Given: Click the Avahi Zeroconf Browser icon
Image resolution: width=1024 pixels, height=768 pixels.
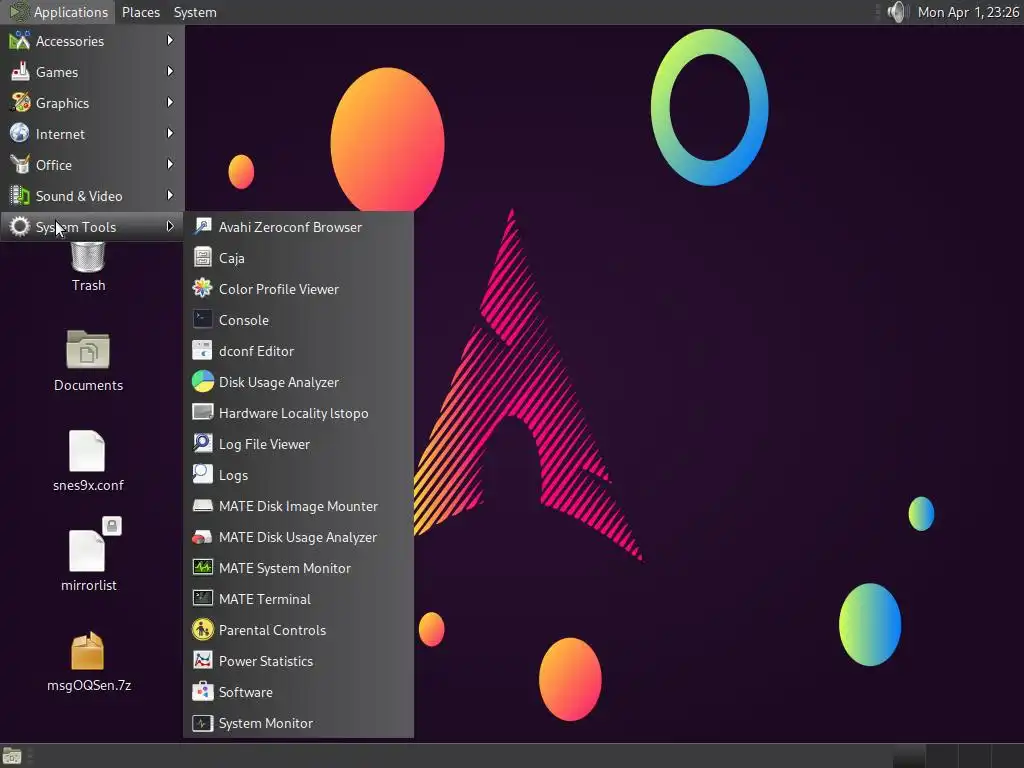Looking at the screenshot, I should (x=202, y=227).
